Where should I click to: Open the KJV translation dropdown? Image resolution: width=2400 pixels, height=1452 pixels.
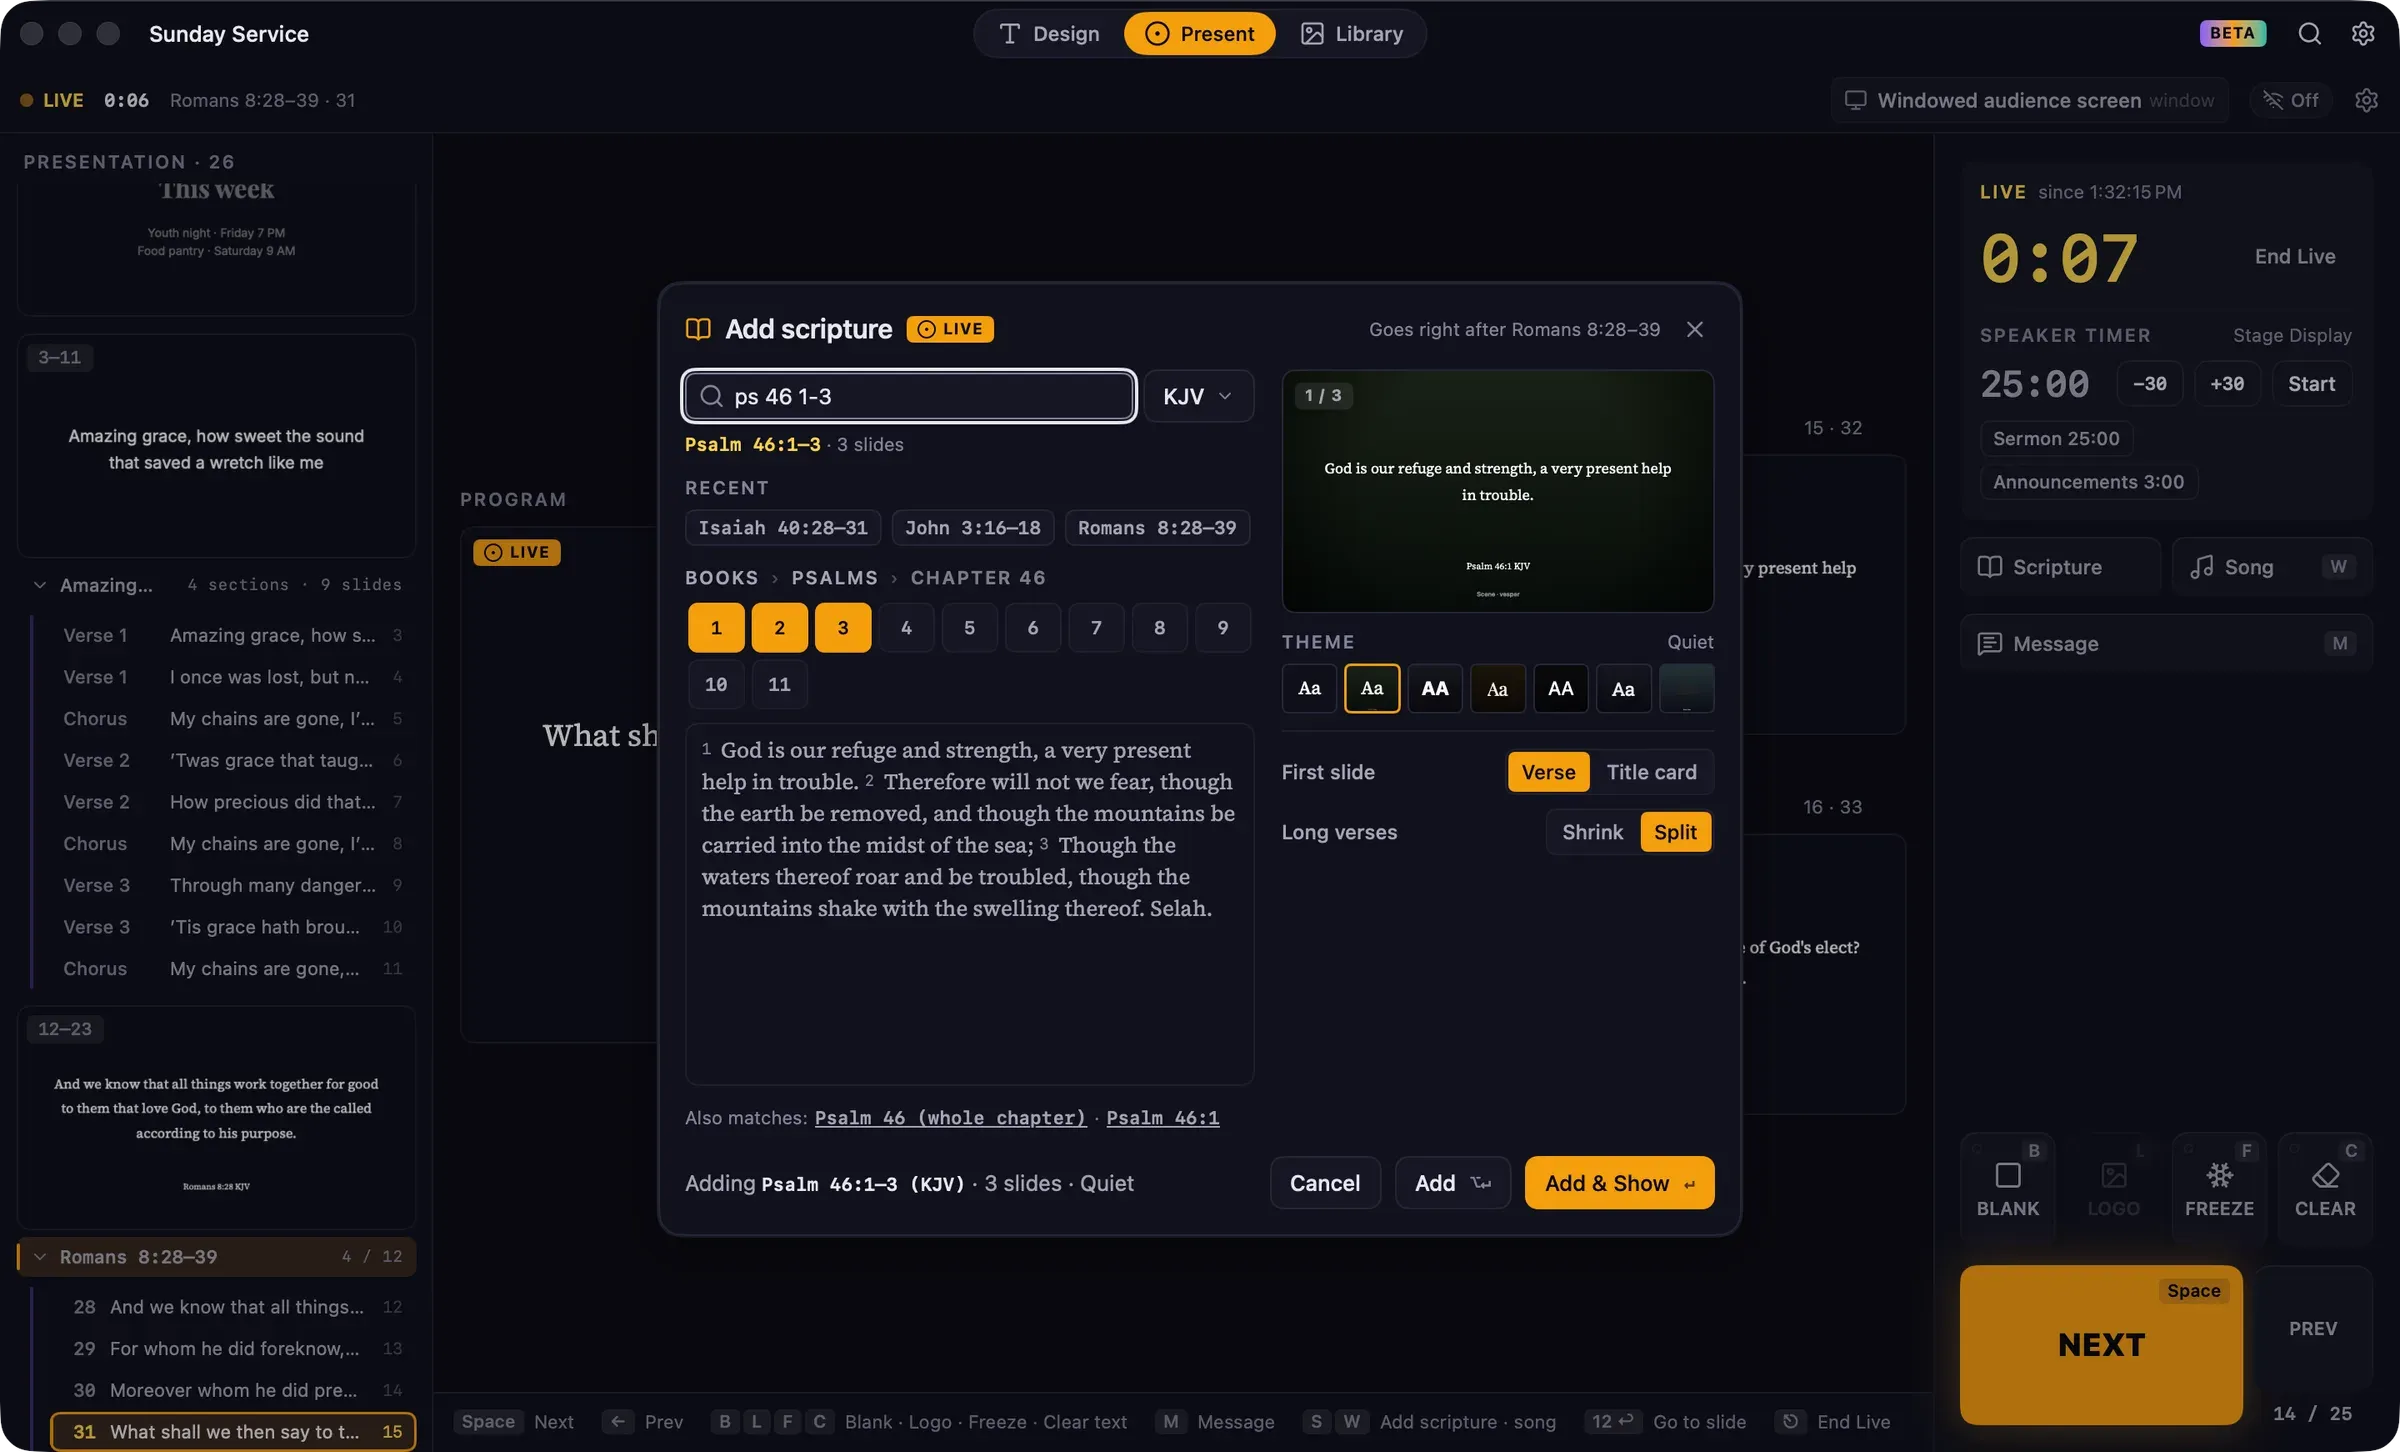point(1198,396)
